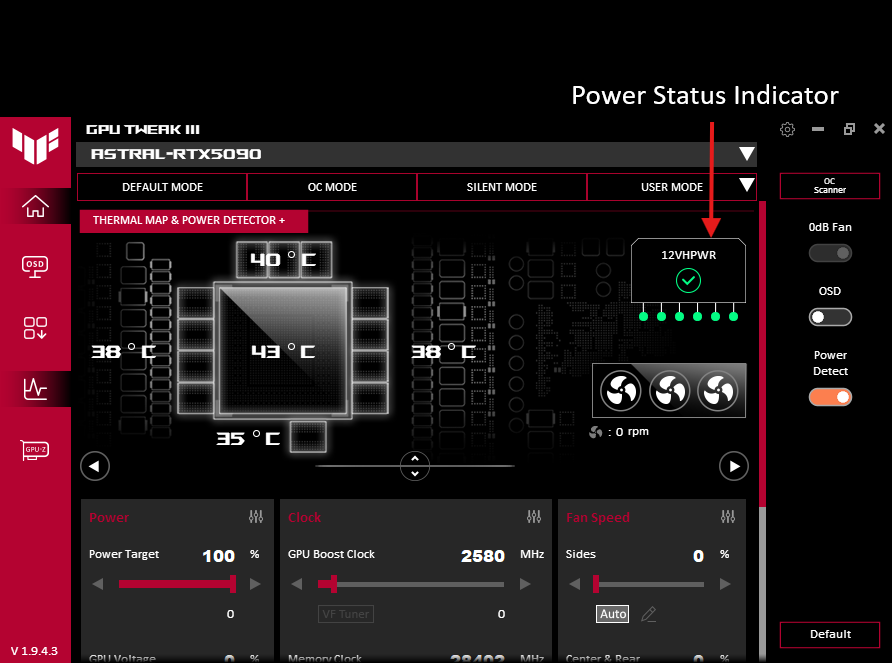Image resolution: width=892 pixels, height=663 pixels.
Task: Open the OSD settings sidebar icon
Action: click(35, 266)
